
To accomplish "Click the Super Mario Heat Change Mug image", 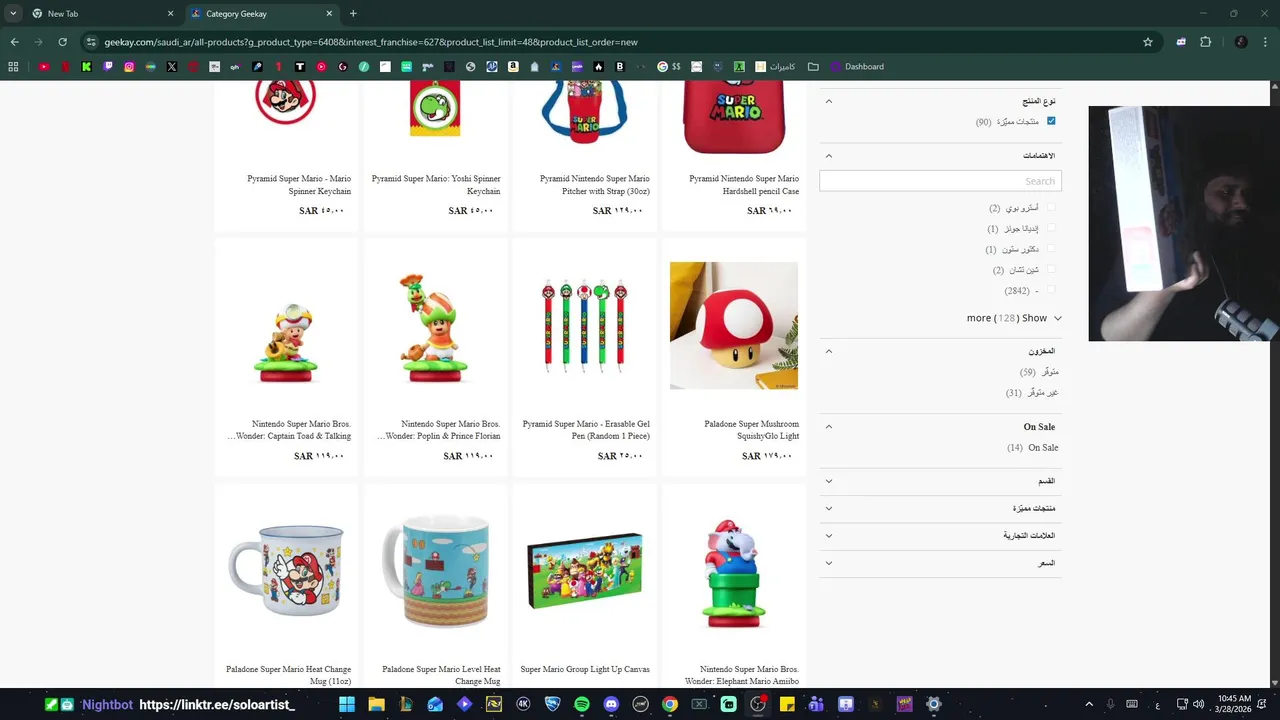I will (x=286, y=572).
